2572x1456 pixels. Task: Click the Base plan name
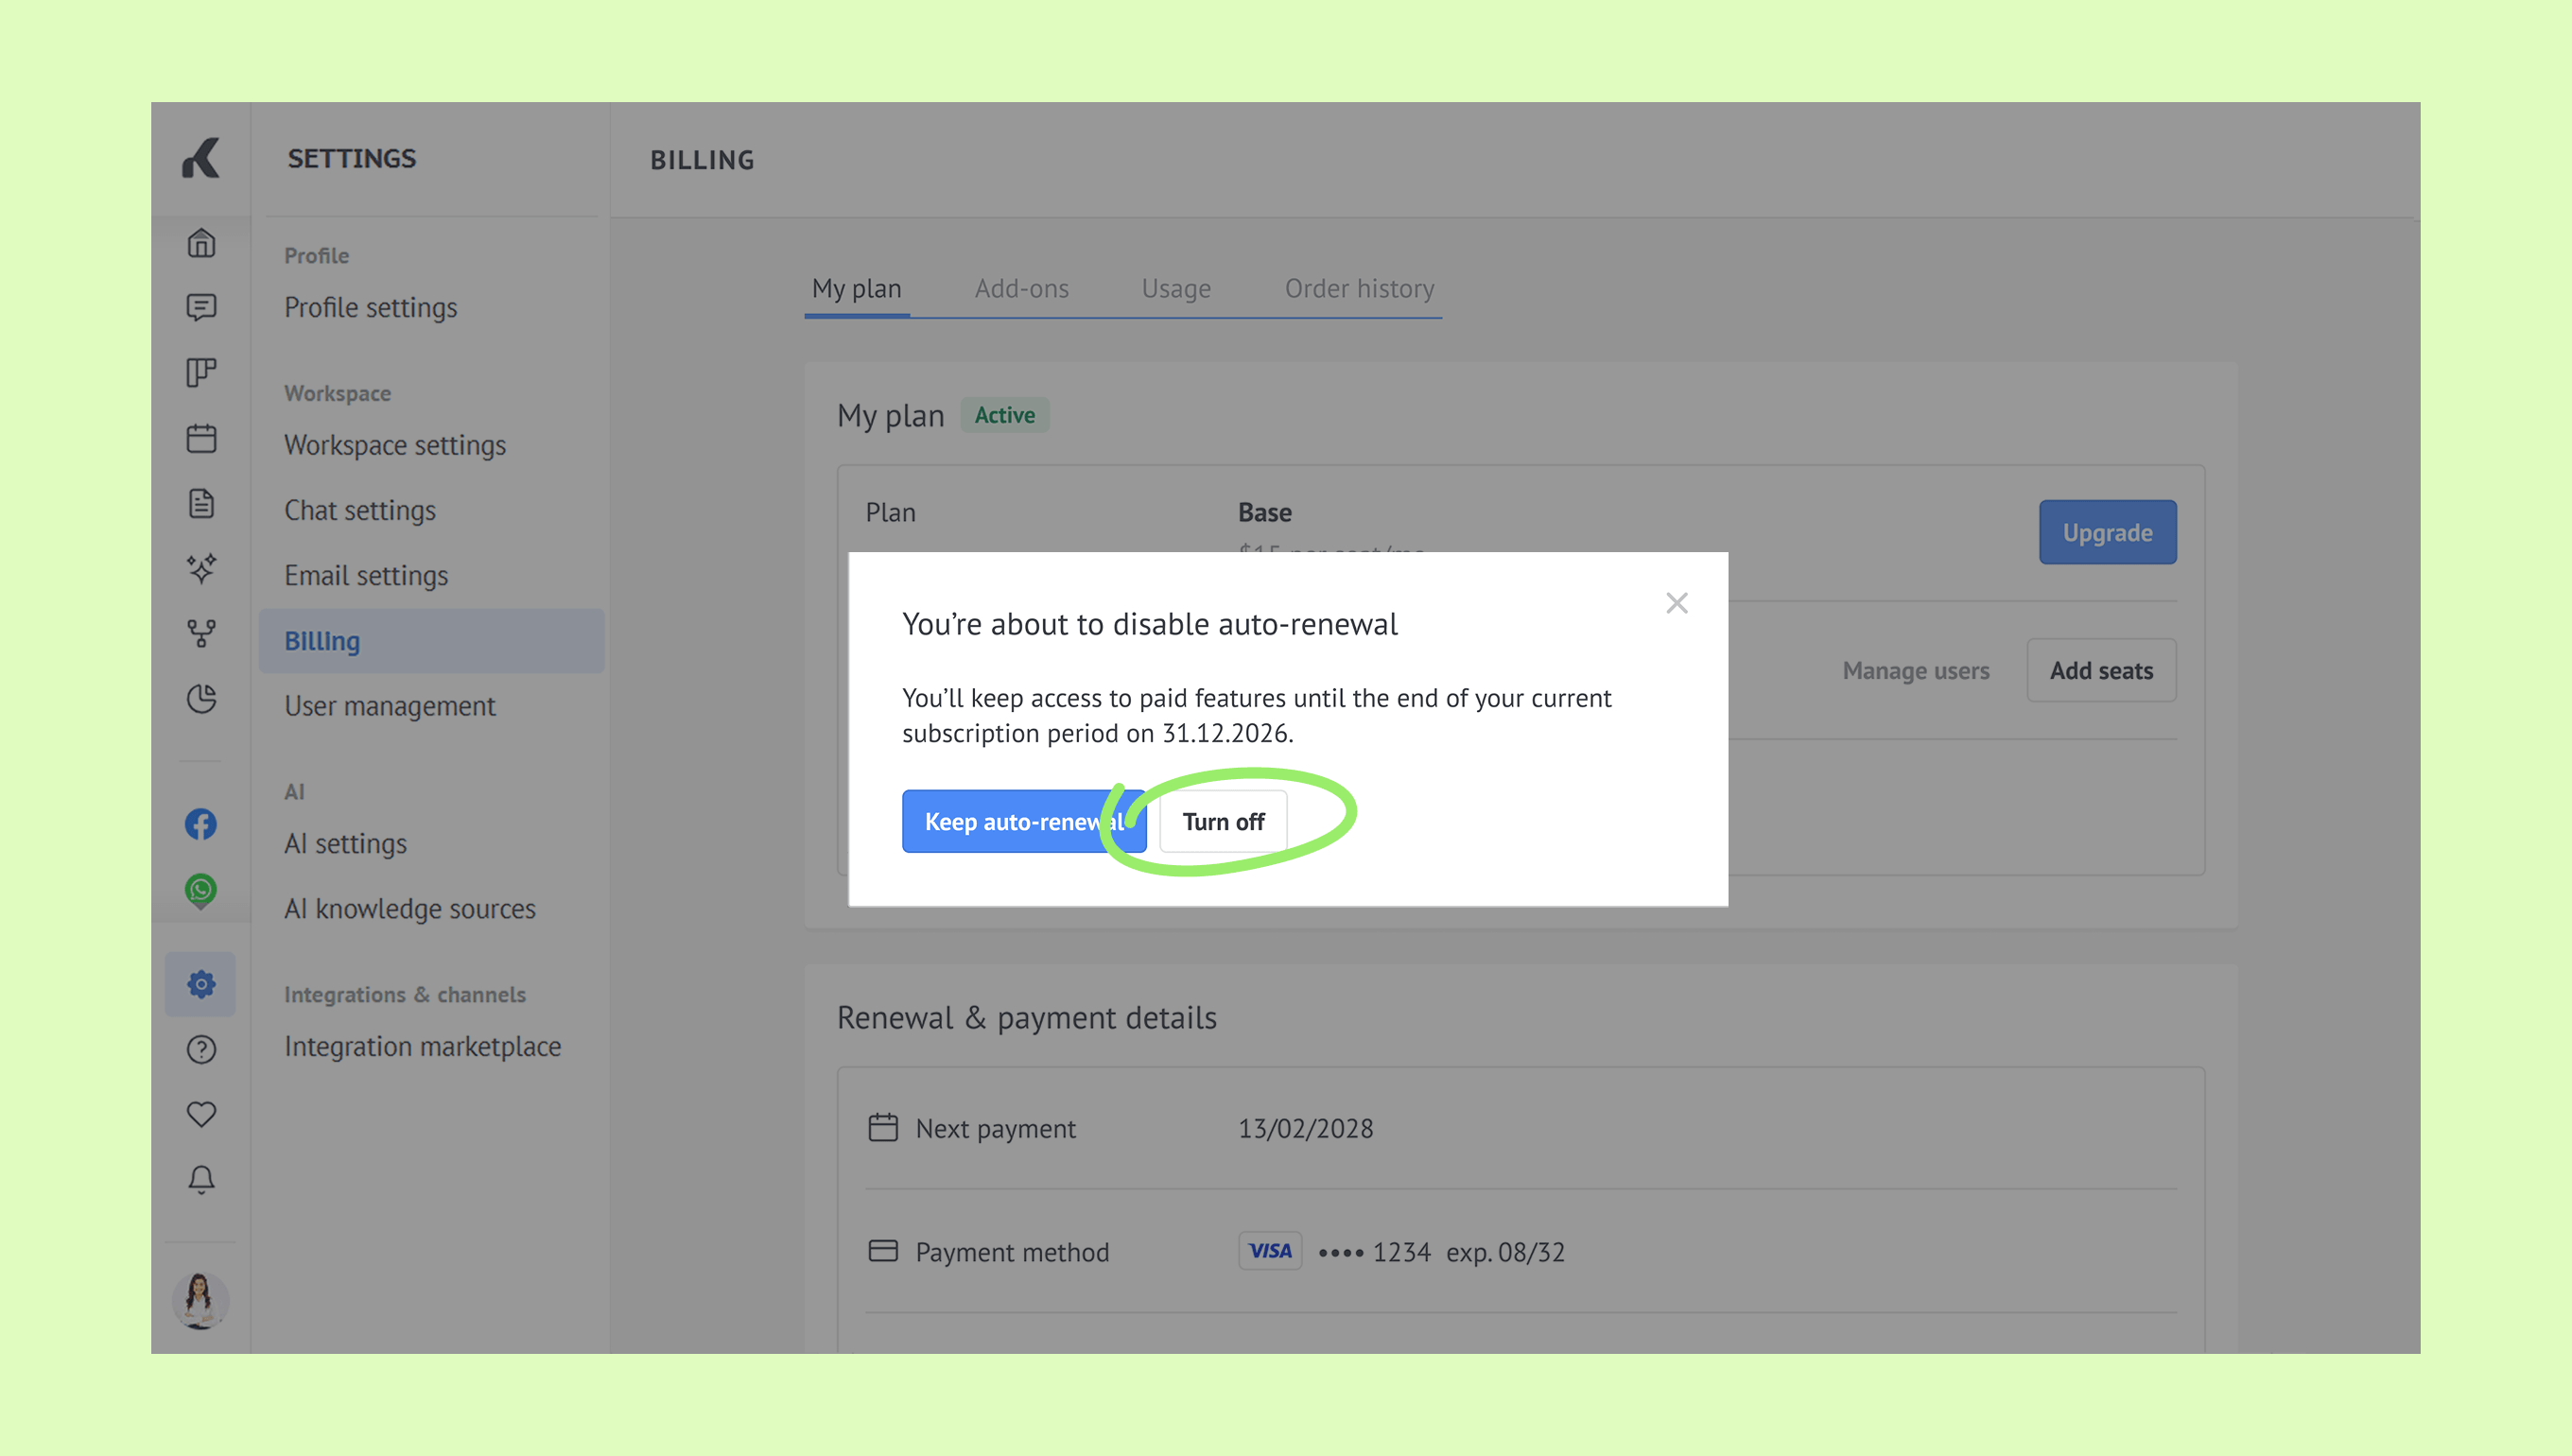(1265, 512)
